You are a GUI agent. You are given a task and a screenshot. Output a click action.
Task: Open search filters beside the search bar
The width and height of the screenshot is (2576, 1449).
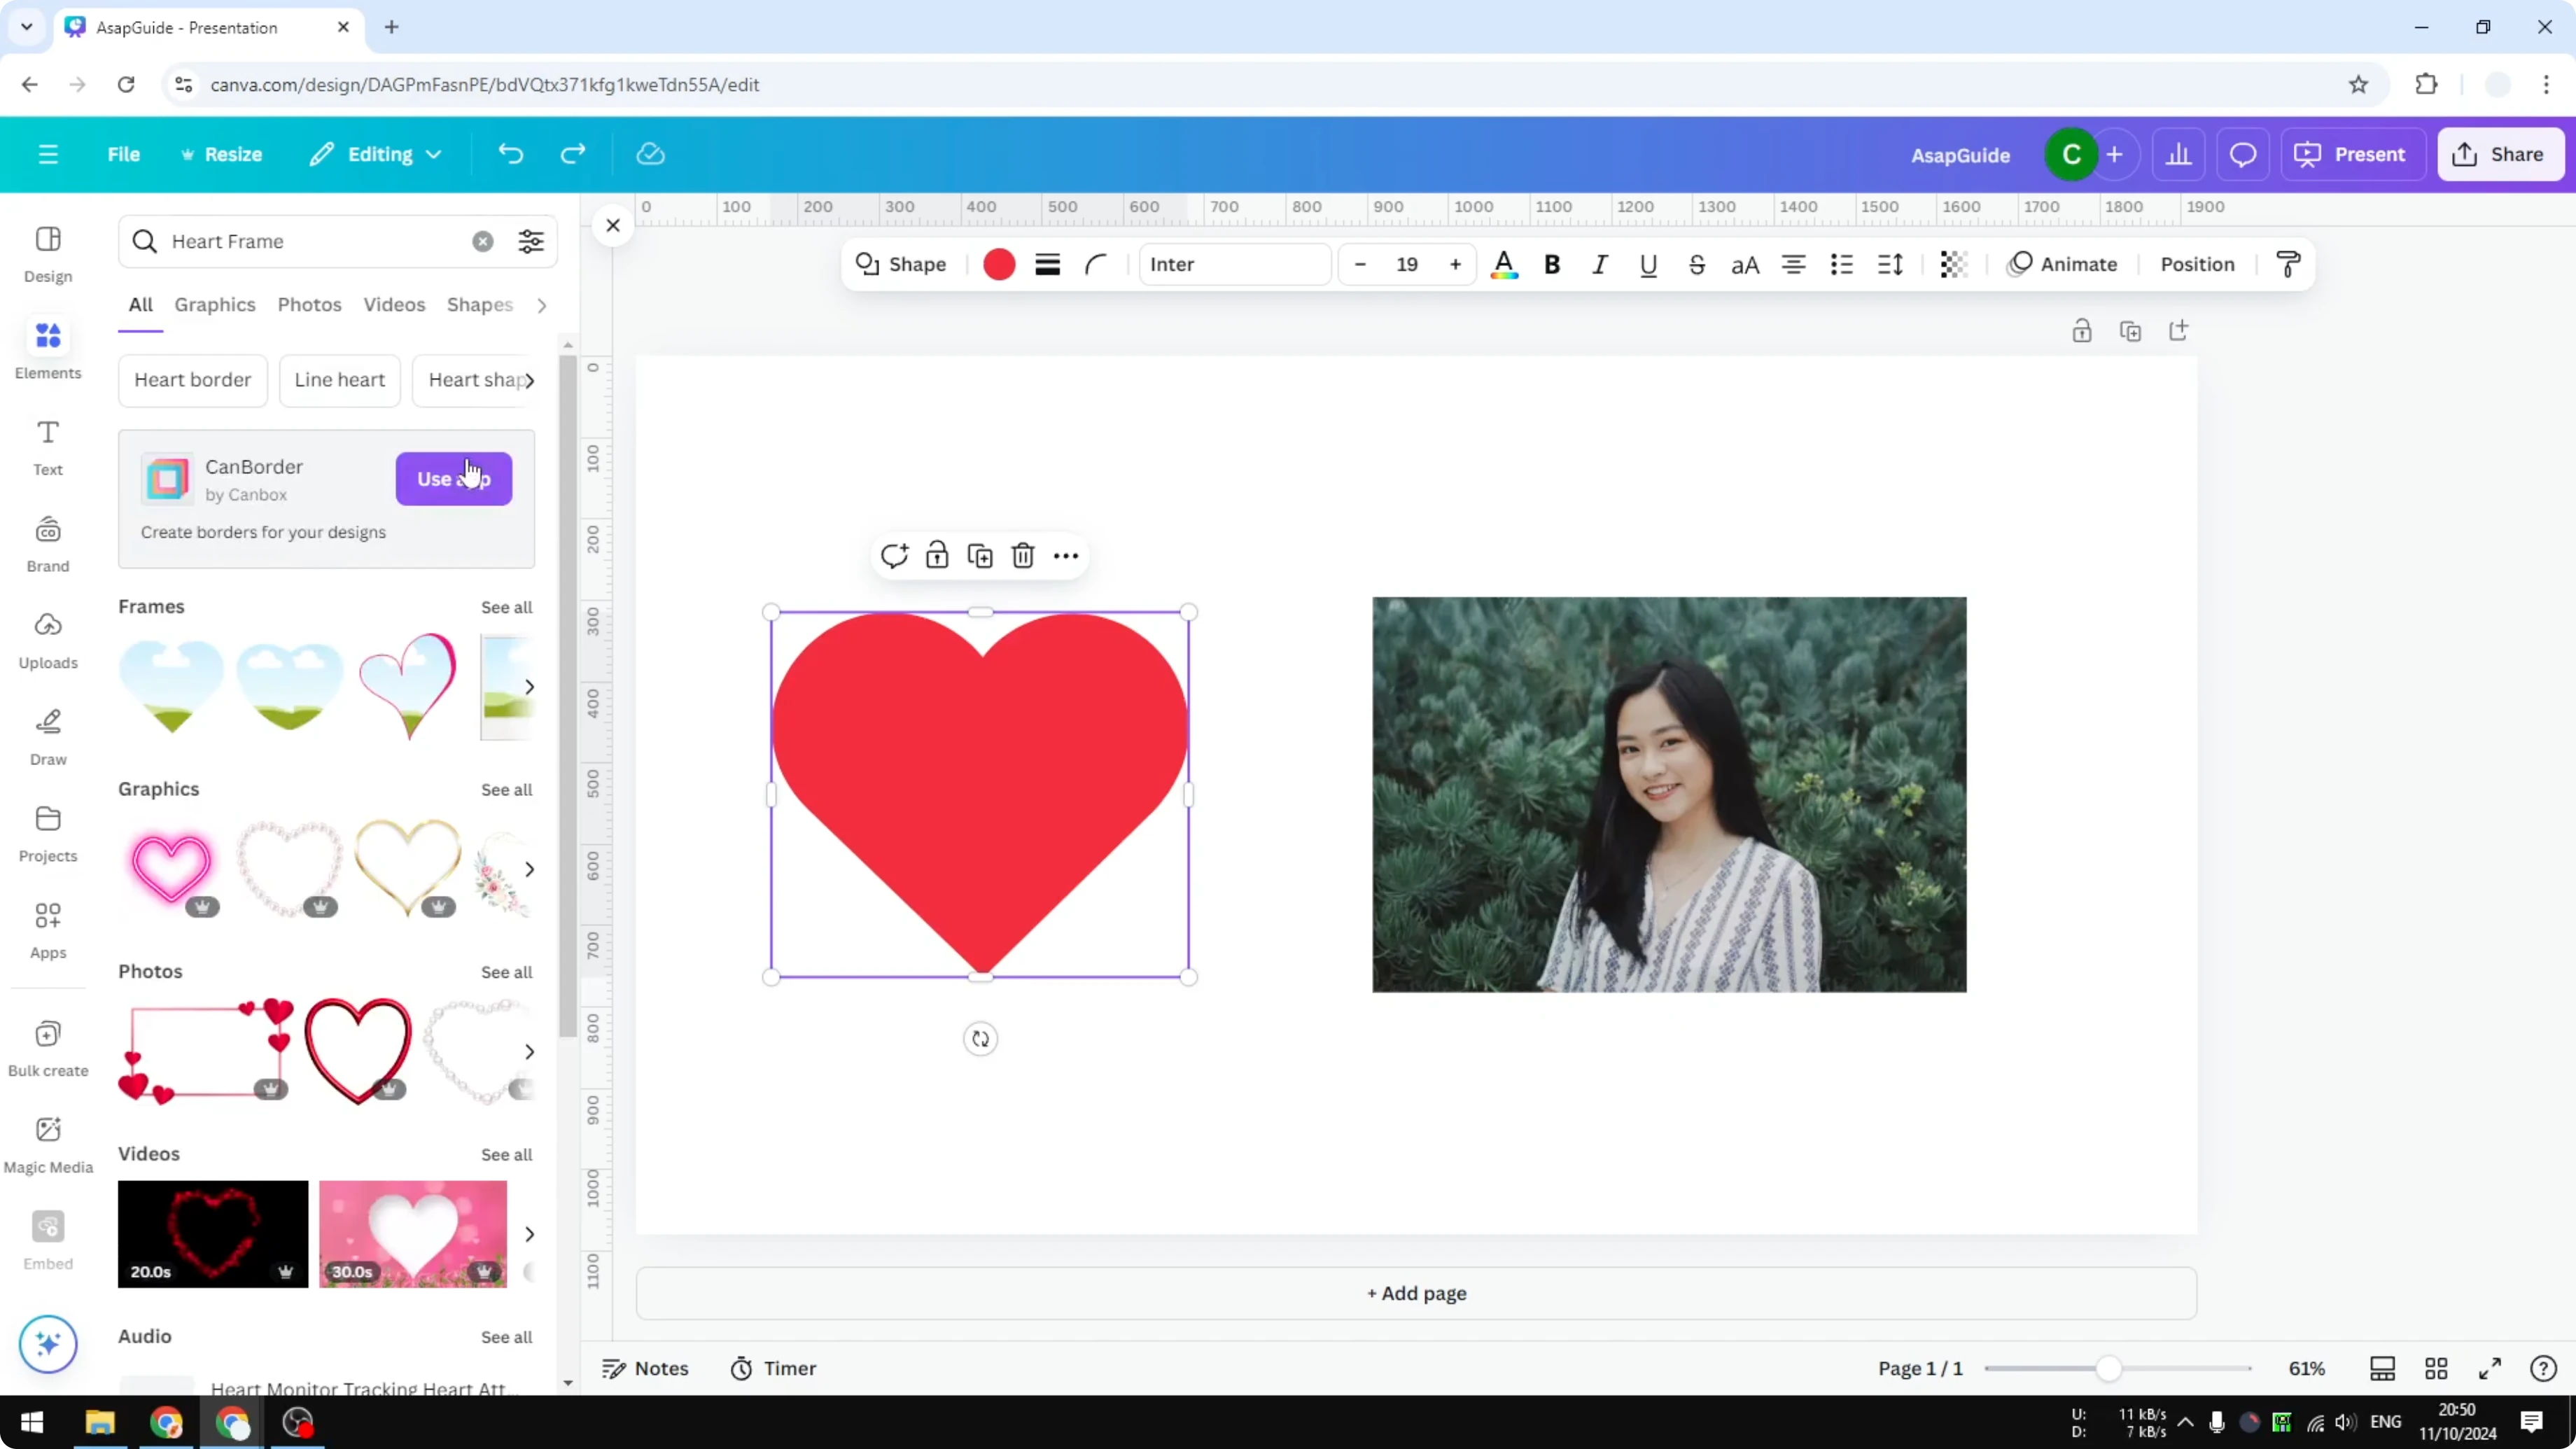(x=531, y=241)
